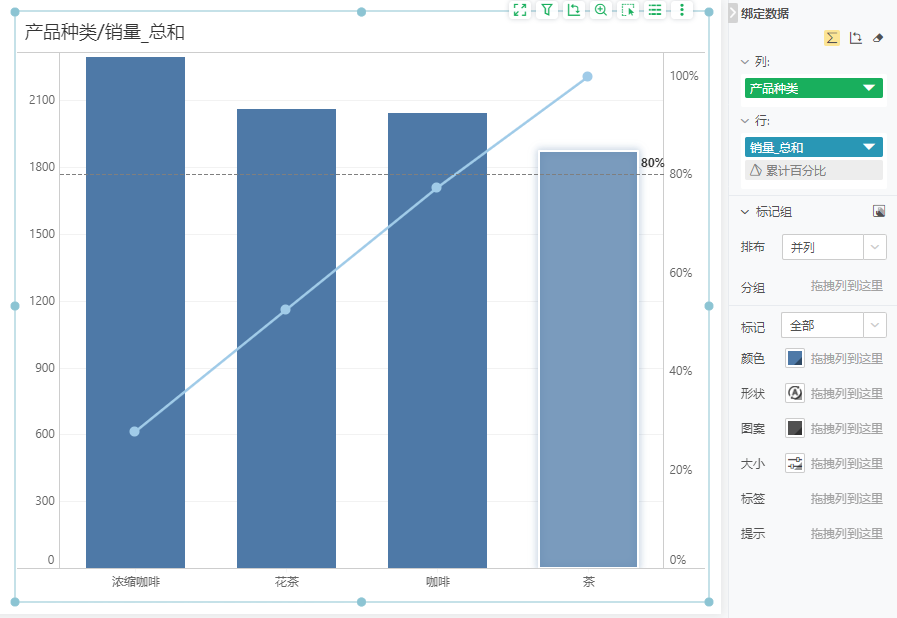Open the filter tool on the chart toolbar
897x618 pixels.
click(548, 11)
